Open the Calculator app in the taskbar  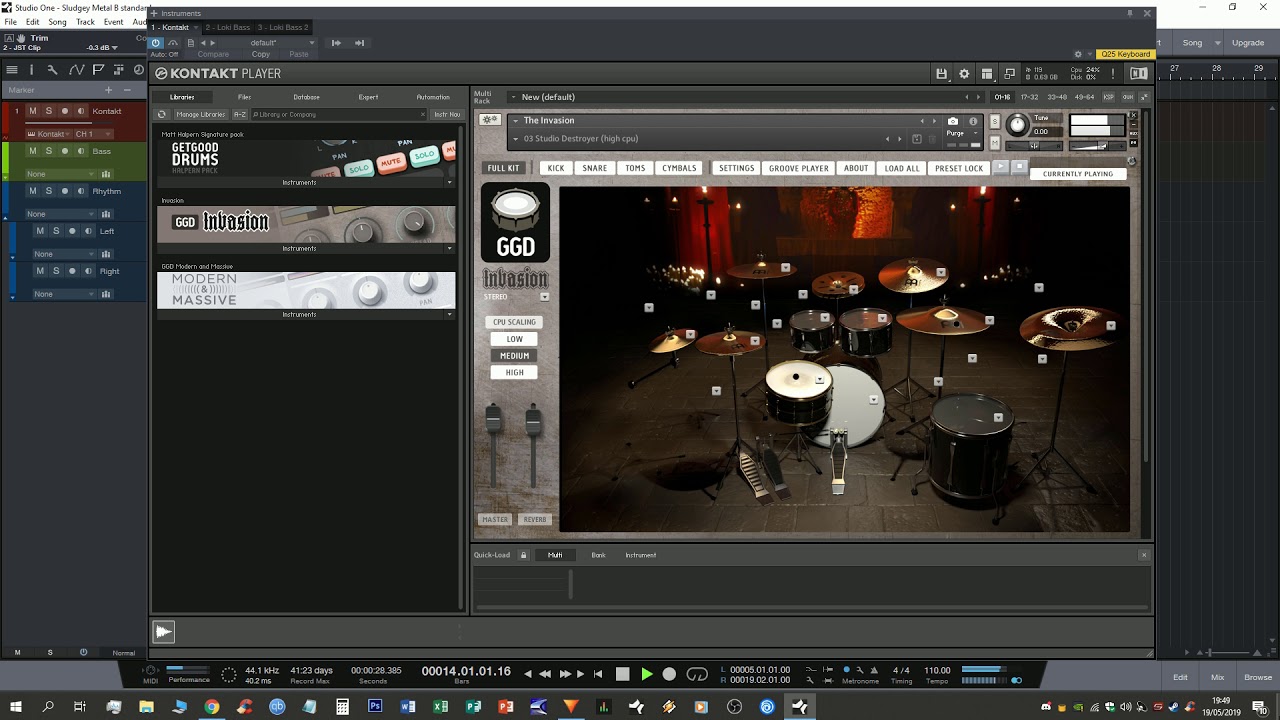point(342,707)
